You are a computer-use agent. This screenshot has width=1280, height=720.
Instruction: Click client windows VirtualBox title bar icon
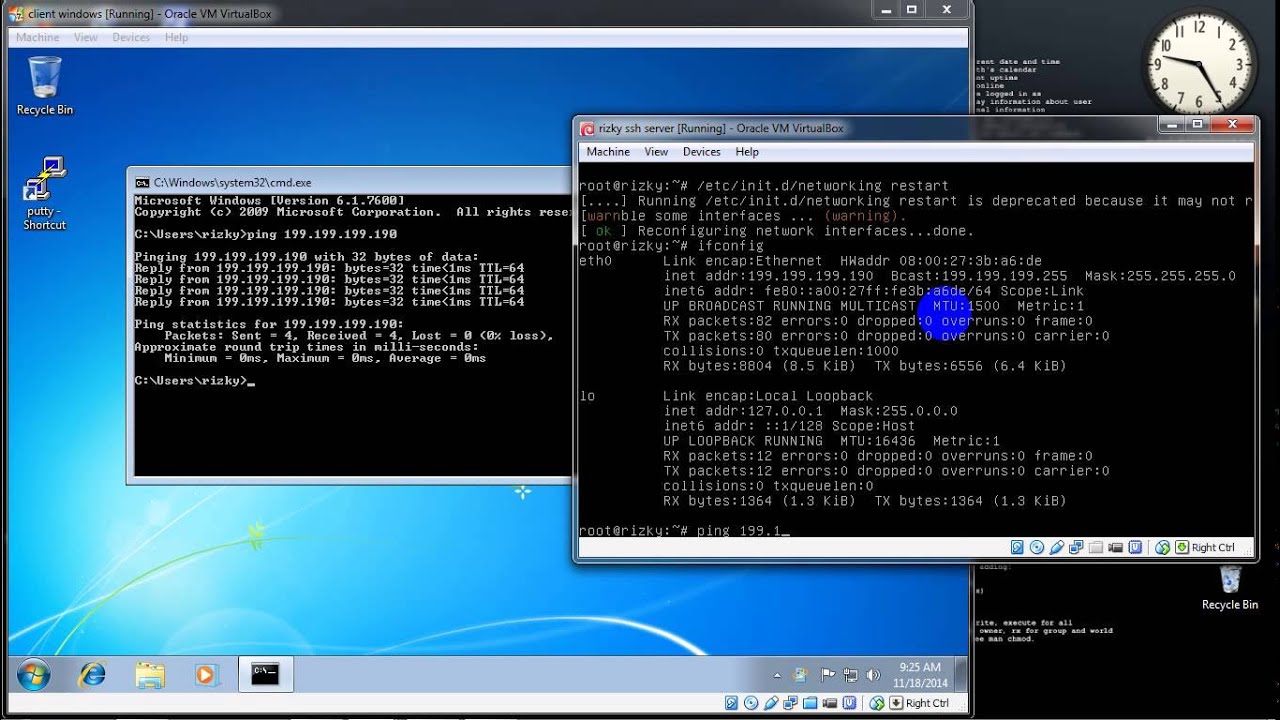(16, 13)
